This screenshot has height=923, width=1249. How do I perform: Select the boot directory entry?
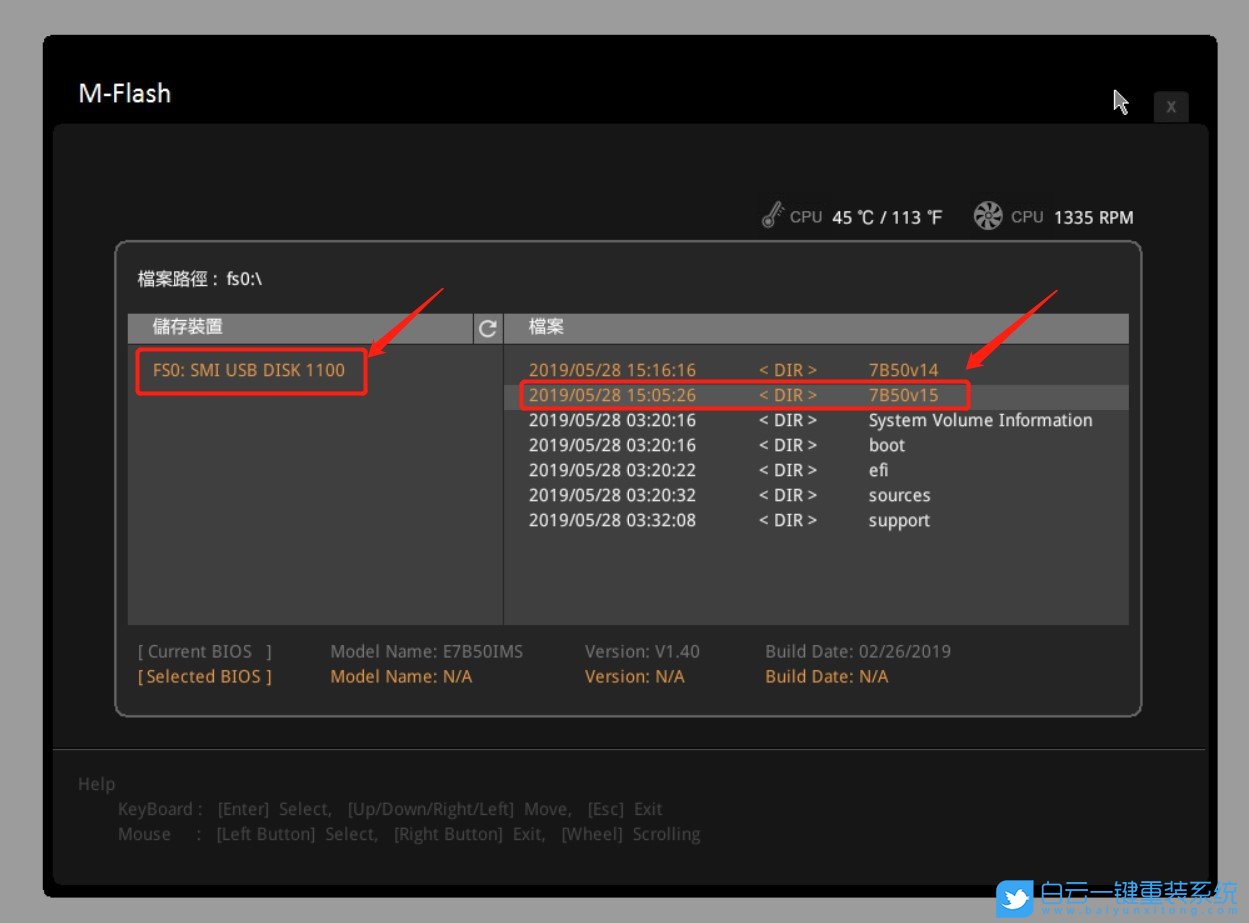pyautogui.click(x=886, y=446)
